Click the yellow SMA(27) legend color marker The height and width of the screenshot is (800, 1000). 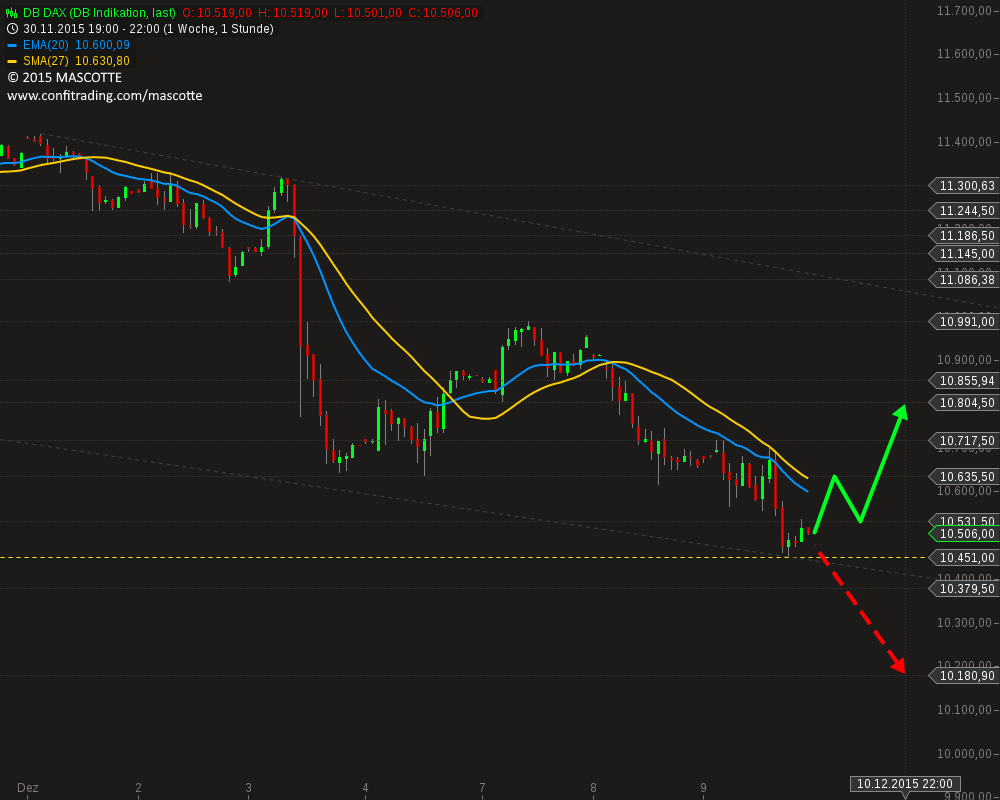pyautogui.click(x=12, y=61)
